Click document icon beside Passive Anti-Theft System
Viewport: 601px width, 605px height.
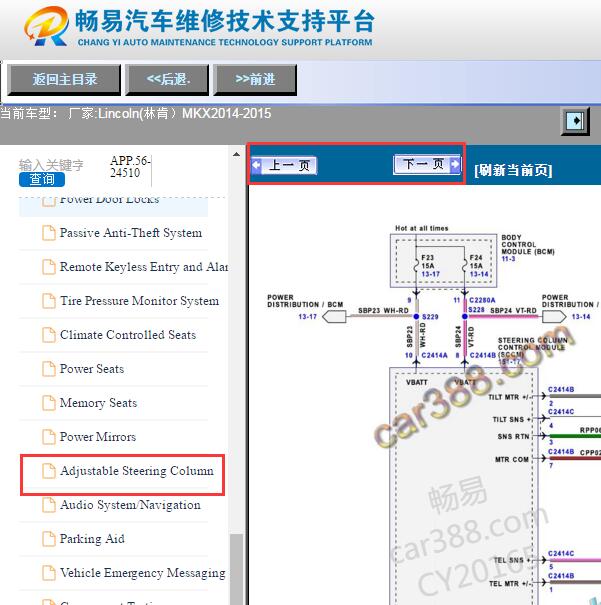49,233
